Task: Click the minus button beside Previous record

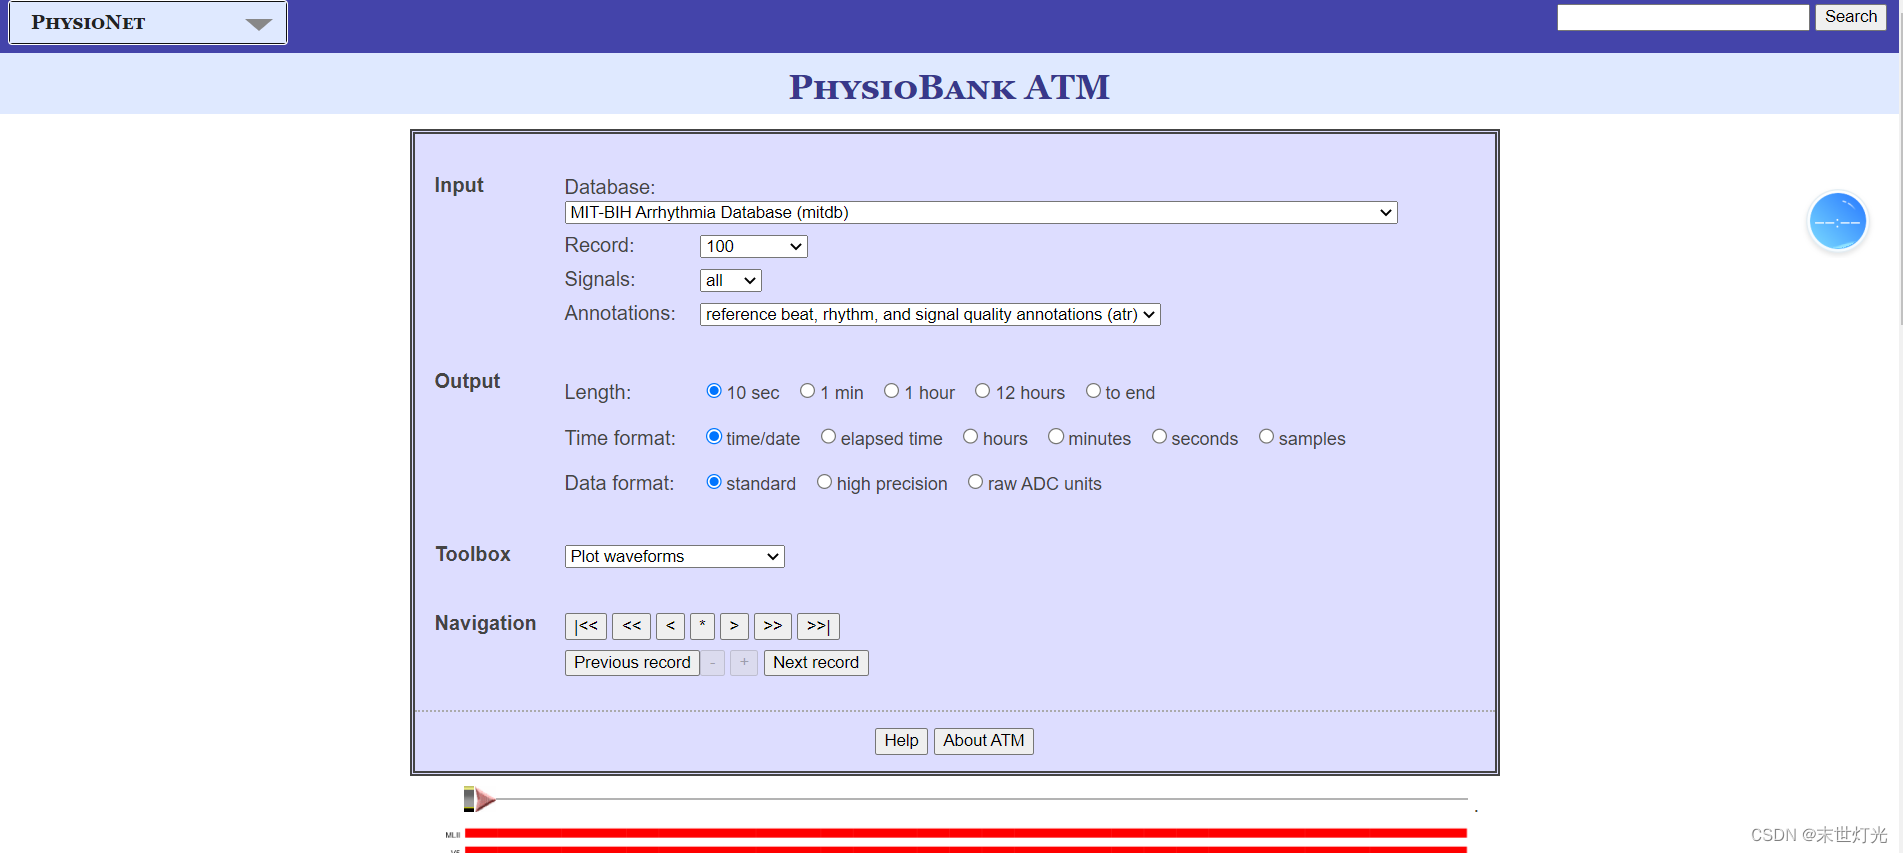Action: point(712,663)
